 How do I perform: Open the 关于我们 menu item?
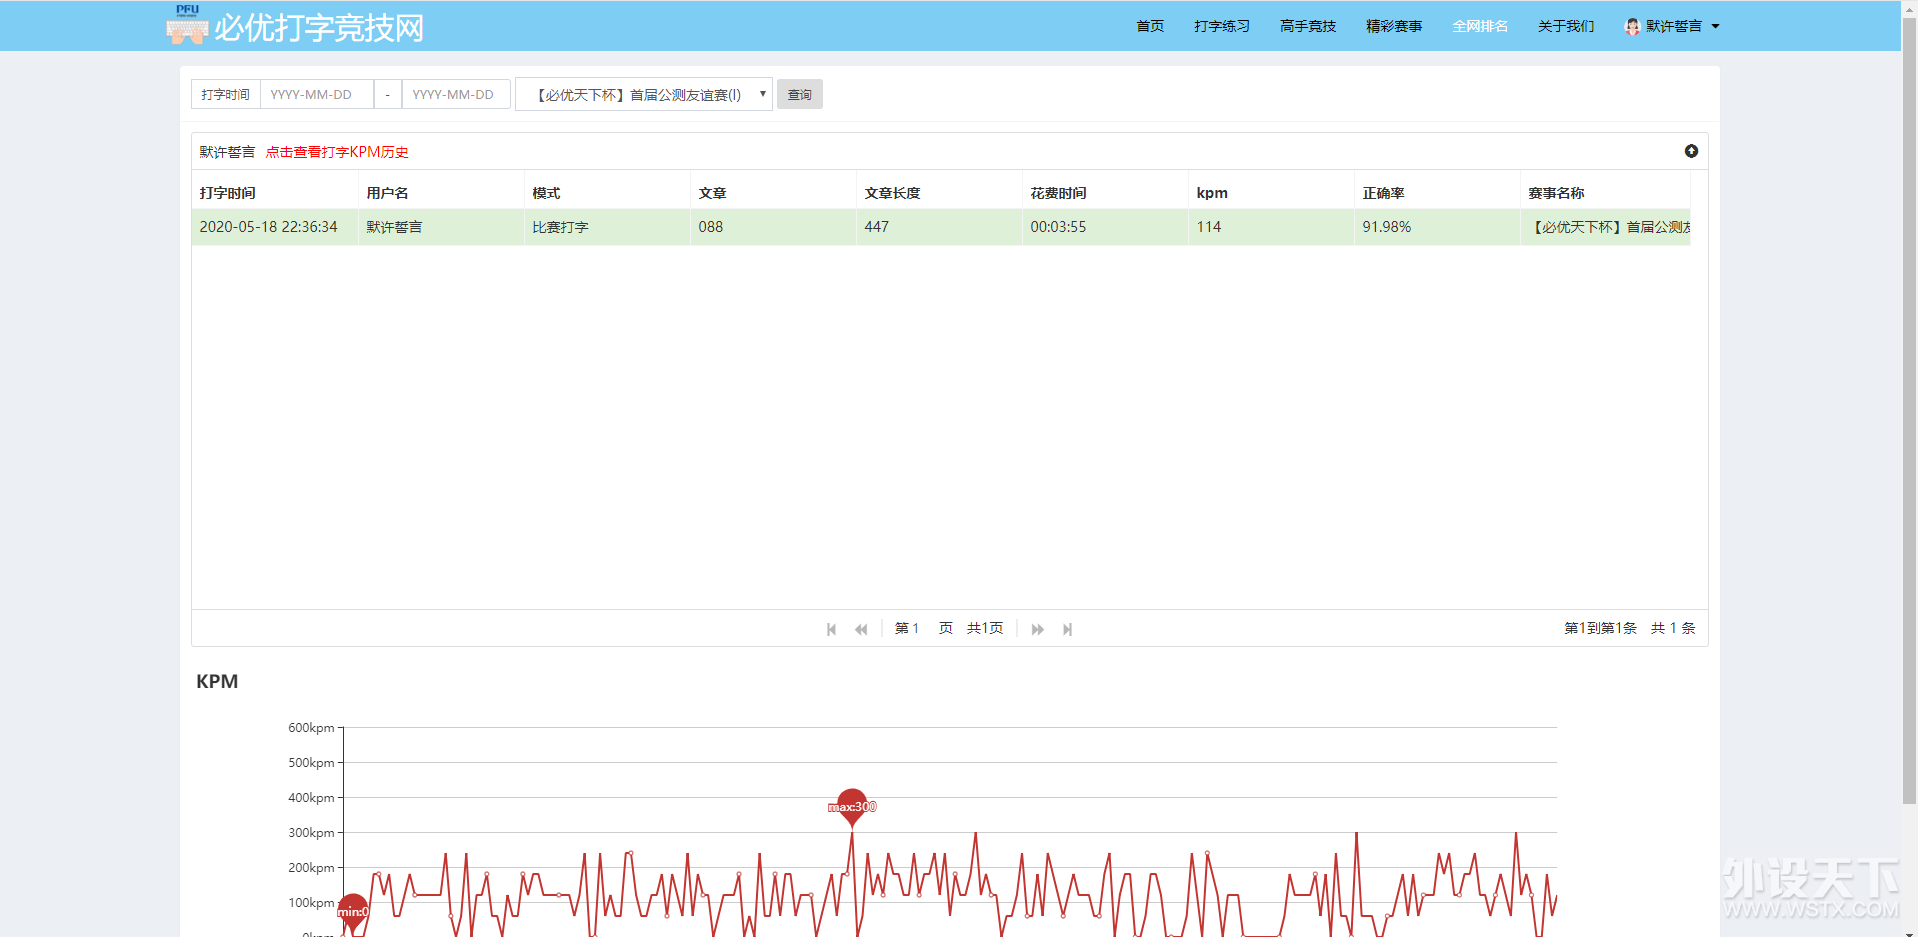coord(1566,26)
